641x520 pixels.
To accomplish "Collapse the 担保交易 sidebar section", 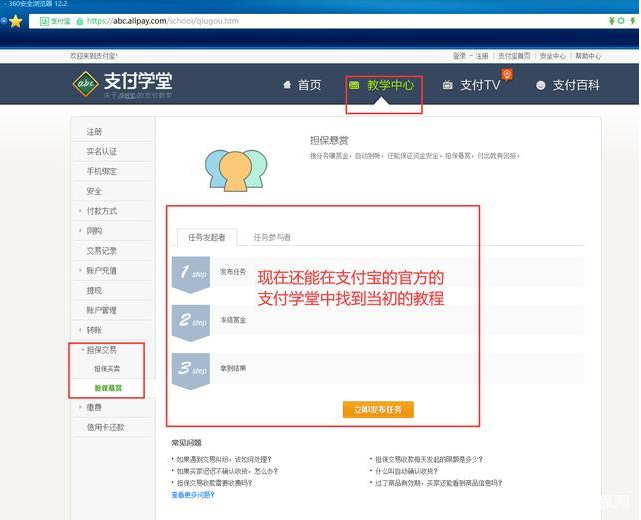I will tap(101, 350).
